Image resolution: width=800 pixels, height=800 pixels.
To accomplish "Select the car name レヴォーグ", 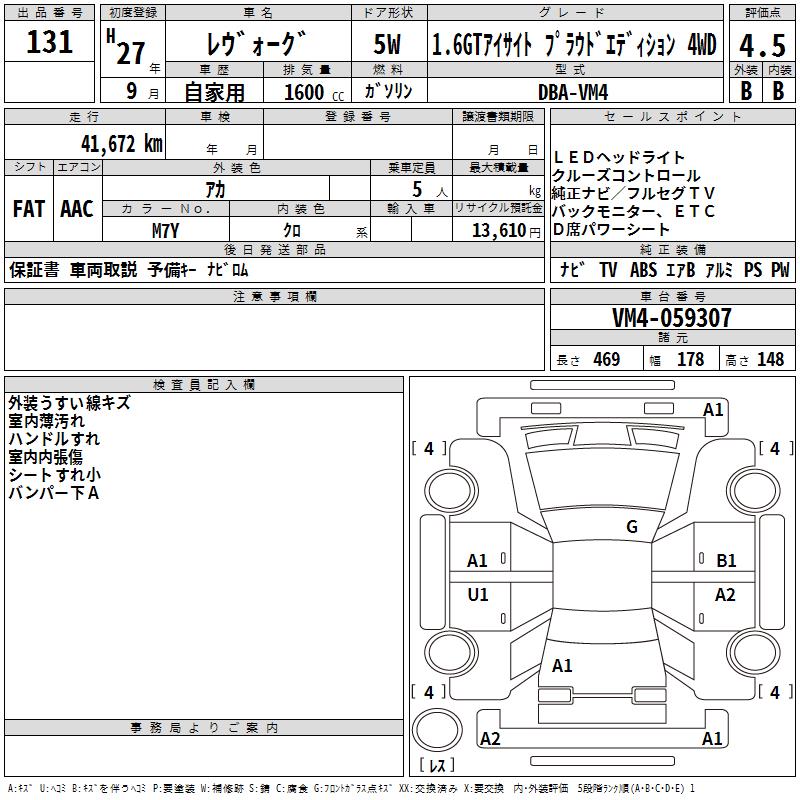I will pos(256,44).
